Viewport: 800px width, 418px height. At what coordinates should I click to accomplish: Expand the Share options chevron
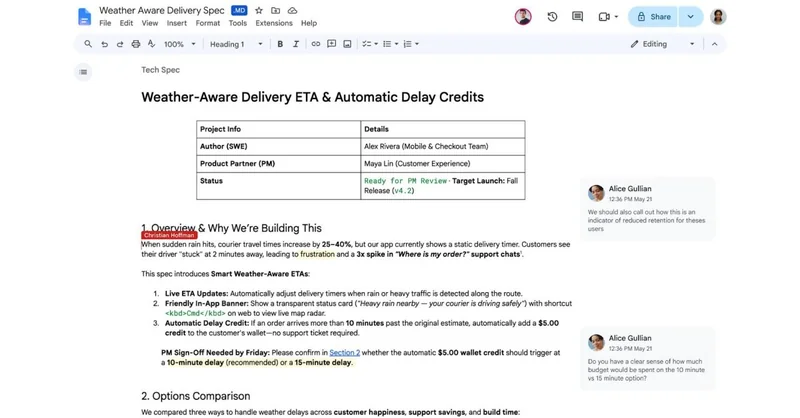point(690,17)
